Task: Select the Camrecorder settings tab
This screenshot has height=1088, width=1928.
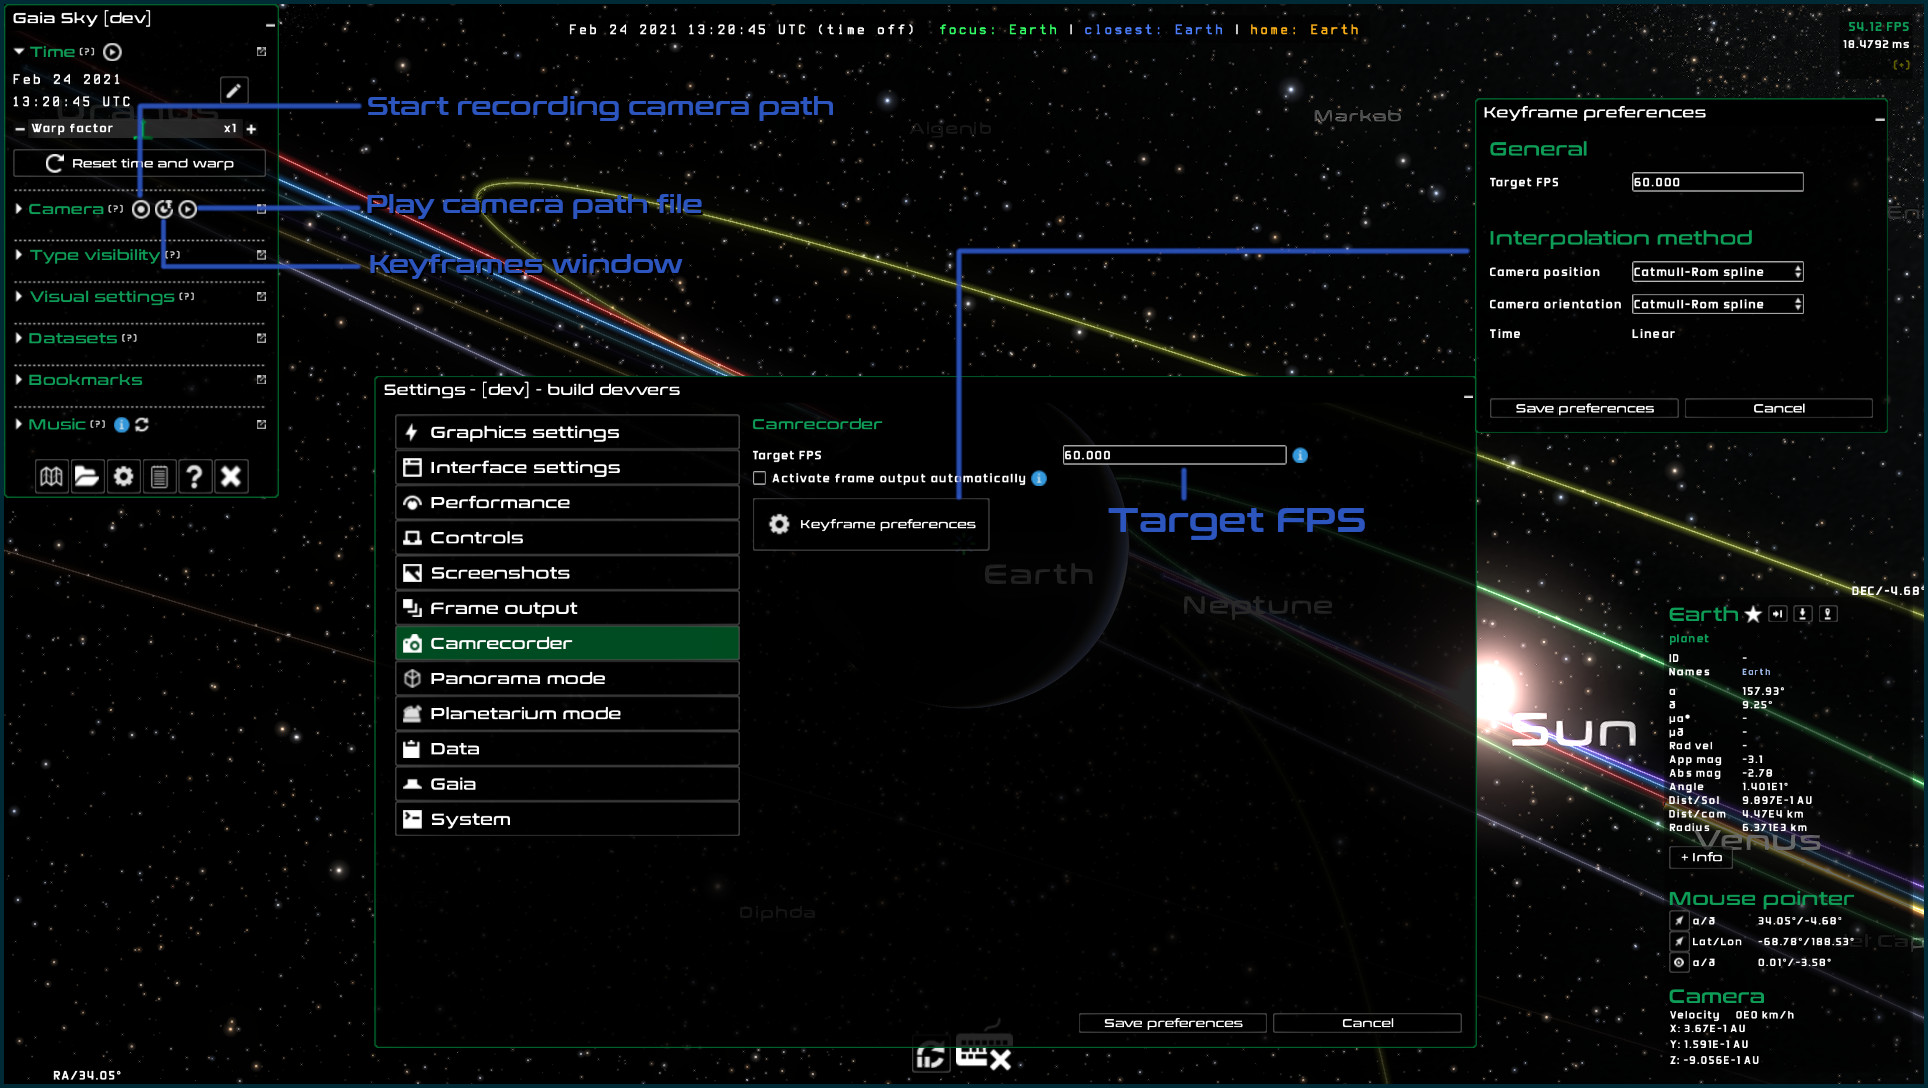Action: click(502, 642)
